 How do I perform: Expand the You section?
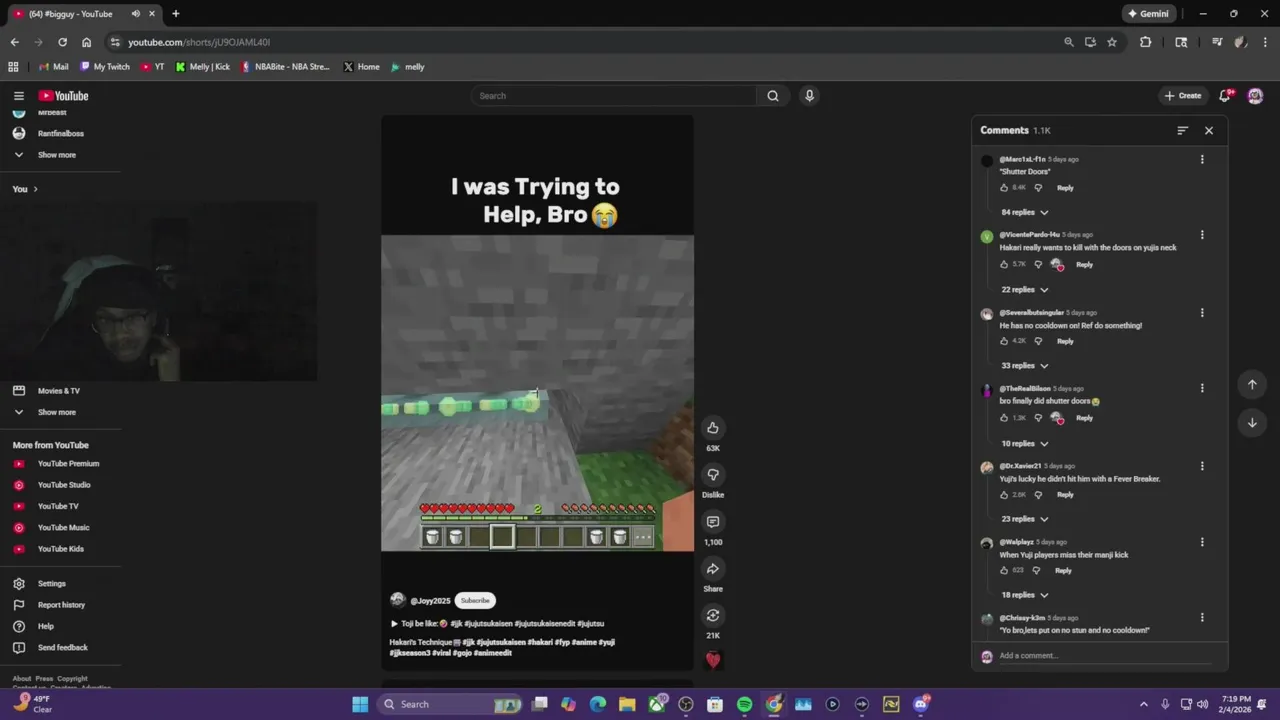25,189
